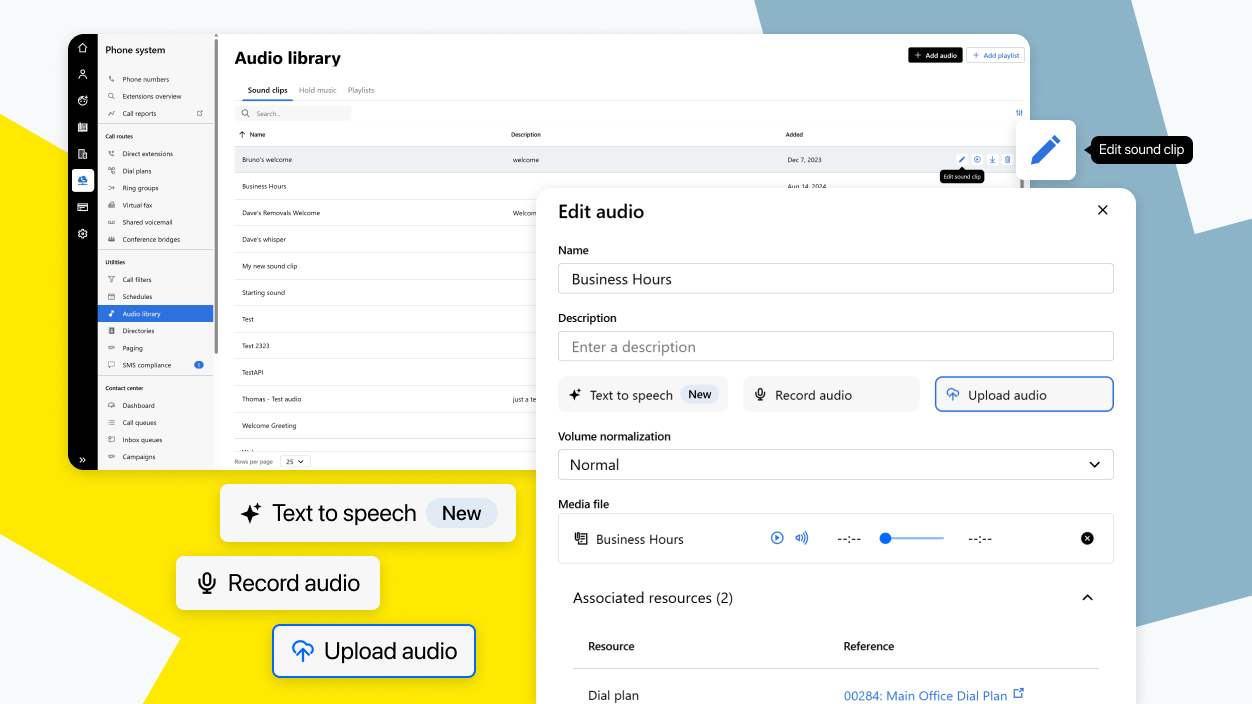The image size is (1252, 704).
Task: Choose Upload audio option in Edit audio dialog
Action: (x=1023, y=395)
